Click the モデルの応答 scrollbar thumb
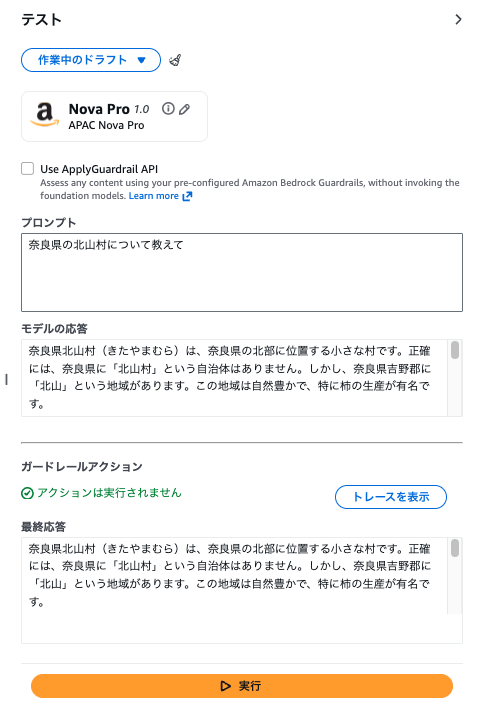This screenshot has height=722, width=481. (455, 350)
